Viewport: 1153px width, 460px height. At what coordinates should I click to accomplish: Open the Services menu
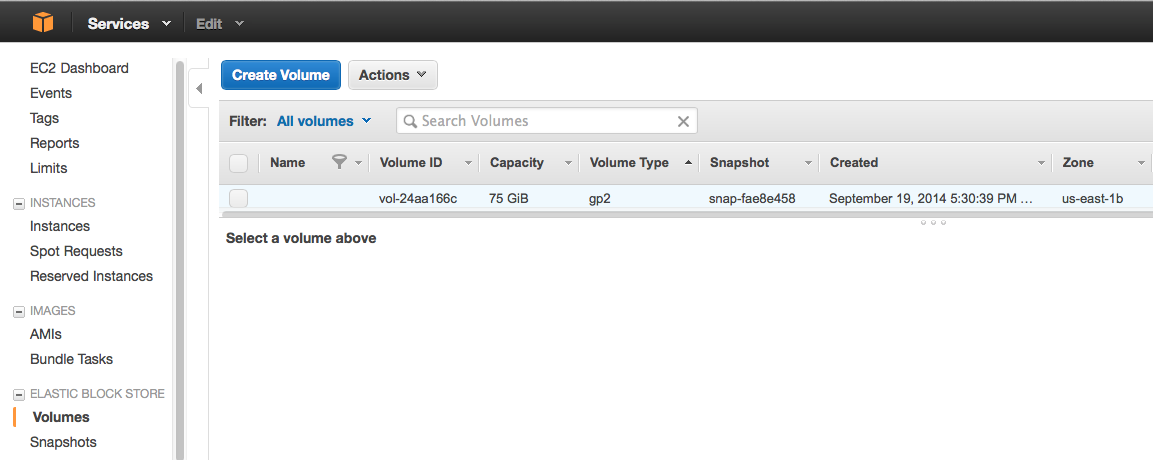point(128,23)
